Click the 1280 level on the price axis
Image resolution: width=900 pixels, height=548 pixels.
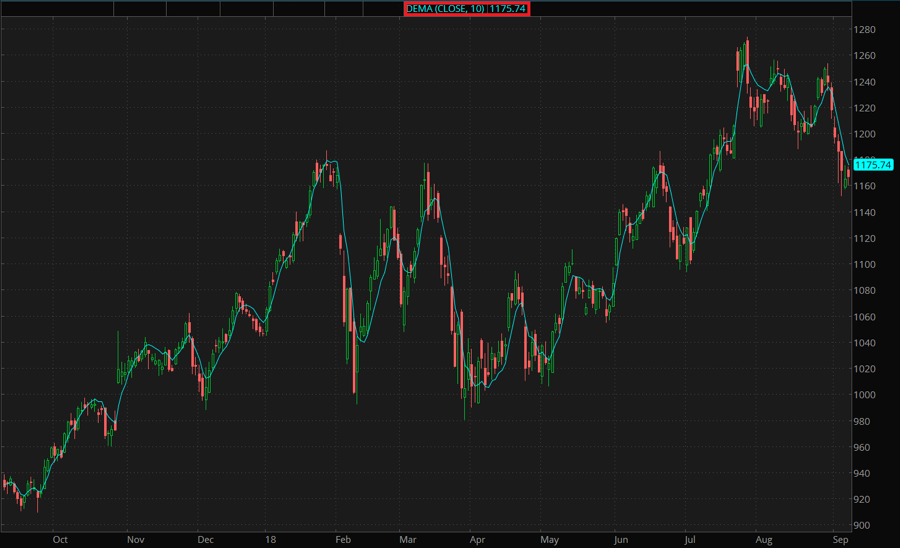[864, 30]
